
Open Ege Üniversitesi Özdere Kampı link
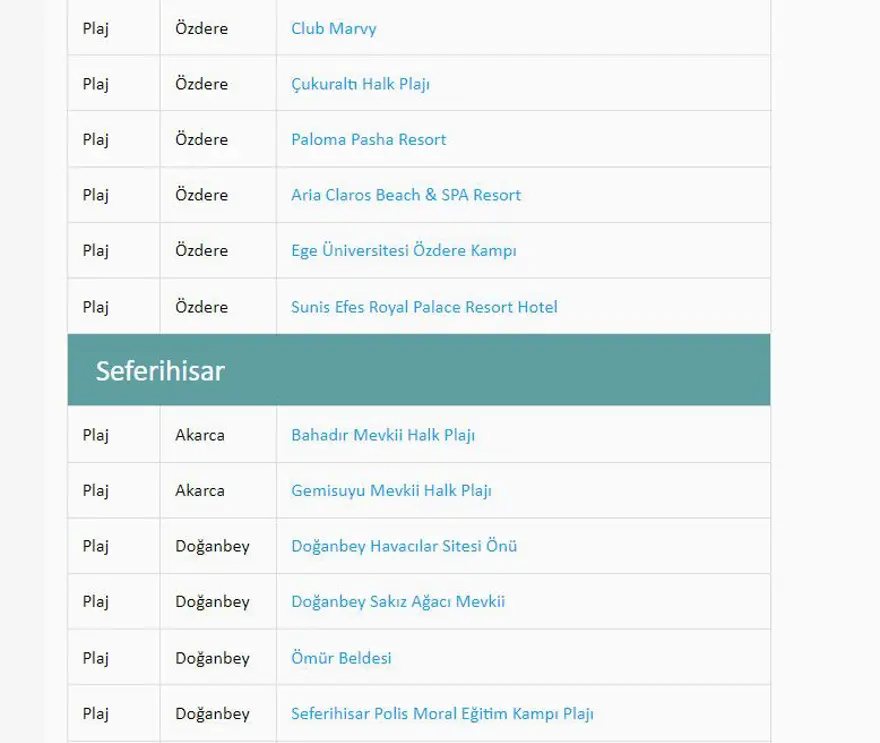403,251
